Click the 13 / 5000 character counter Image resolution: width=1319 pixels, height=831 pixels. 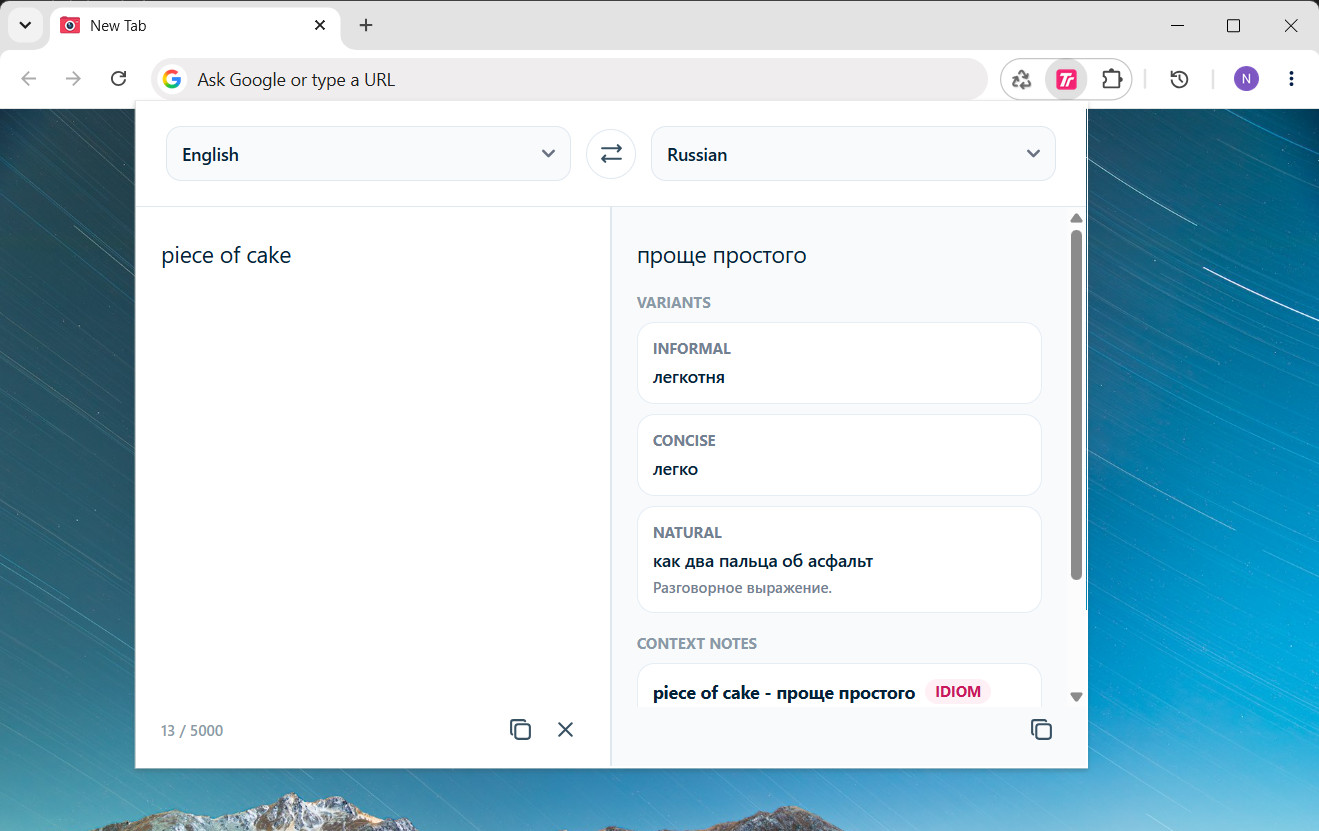[x=192, y=731]
